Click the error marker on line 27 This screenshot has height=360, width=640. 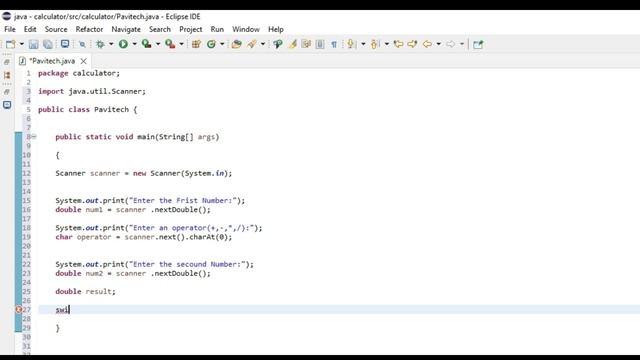[x=18, y=310]
